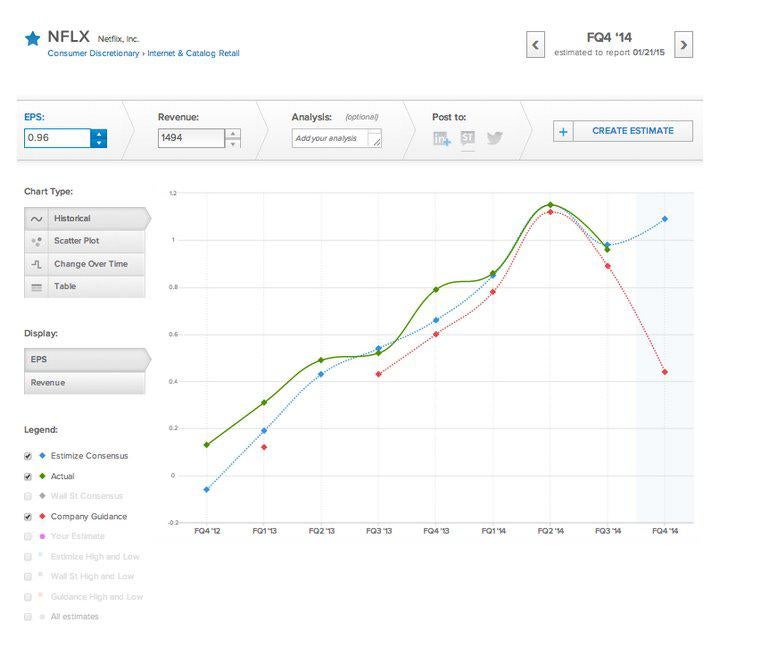Uncheck the Estimize Consensus checkbox
Image resolution: width=776 pixels, height=651 pixels.
click(28, 456)
